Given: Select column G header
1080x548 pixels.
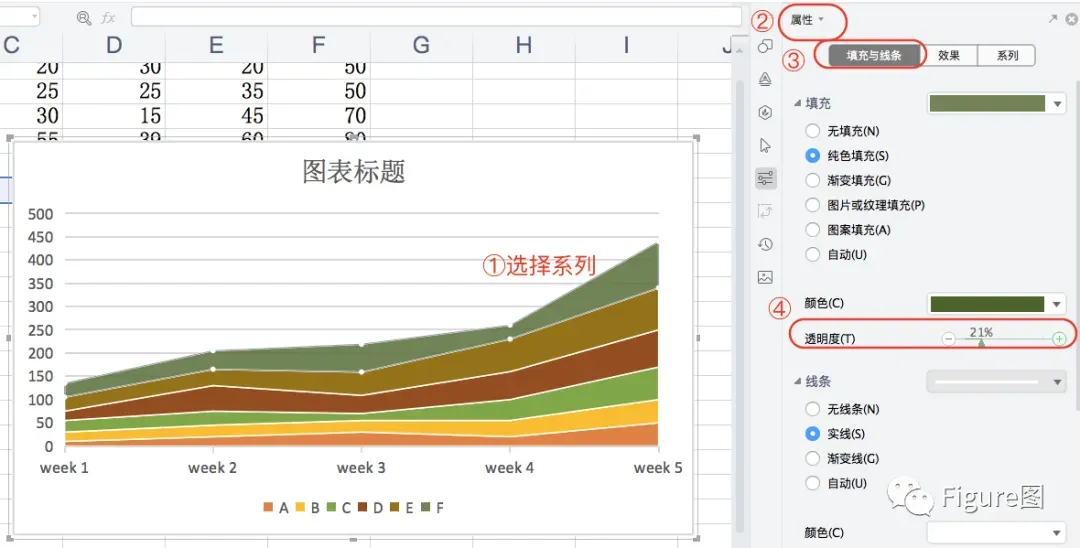Looking at the screenshot, I should point(421,45).
